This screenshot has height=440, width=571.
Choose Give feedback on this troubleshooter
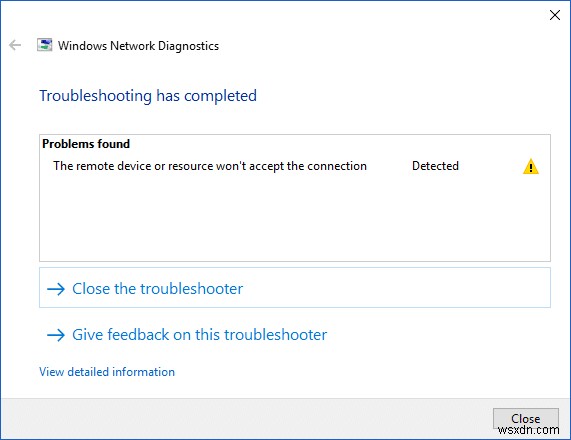tap(187, 335)
